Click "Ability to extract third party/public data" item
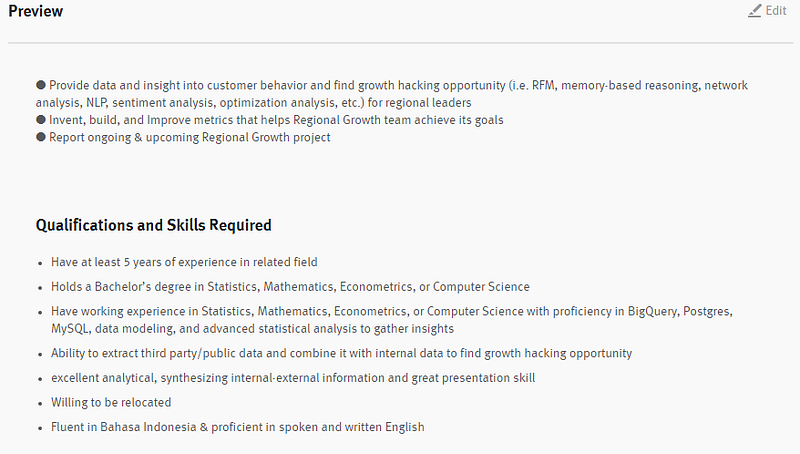The height and width of the screenshot is (454, 800). coord(341,353)
